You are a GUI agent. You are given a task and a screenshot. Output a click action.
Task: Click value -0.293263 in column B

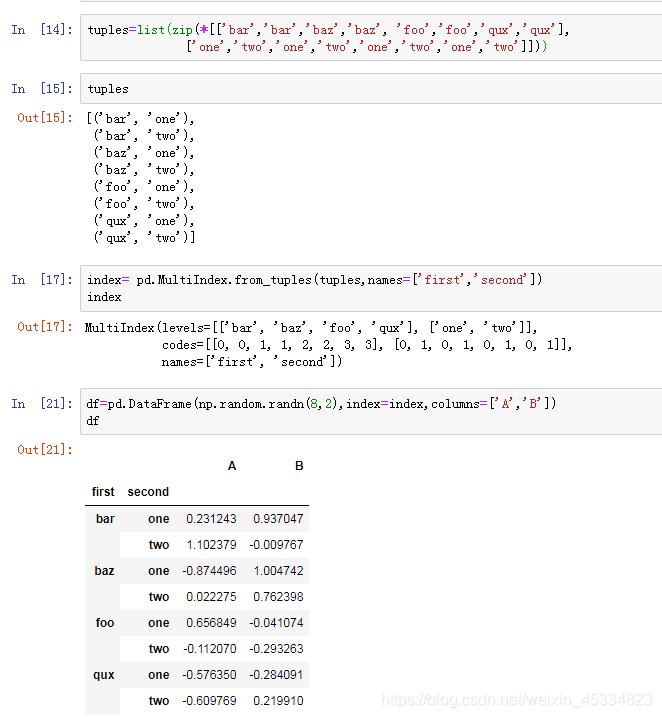276,649
